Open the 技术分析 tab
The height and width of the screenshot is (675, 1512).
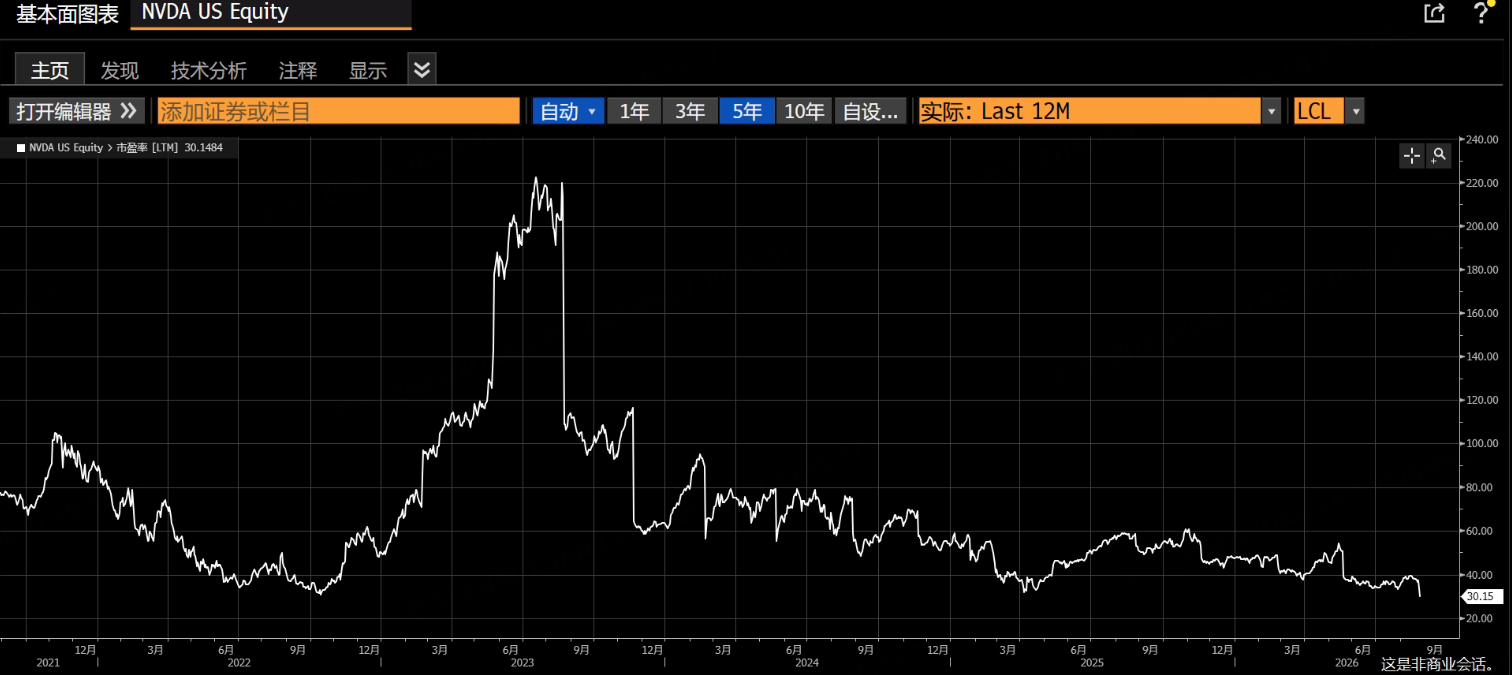pyautogui.click(x=209, y=70)
